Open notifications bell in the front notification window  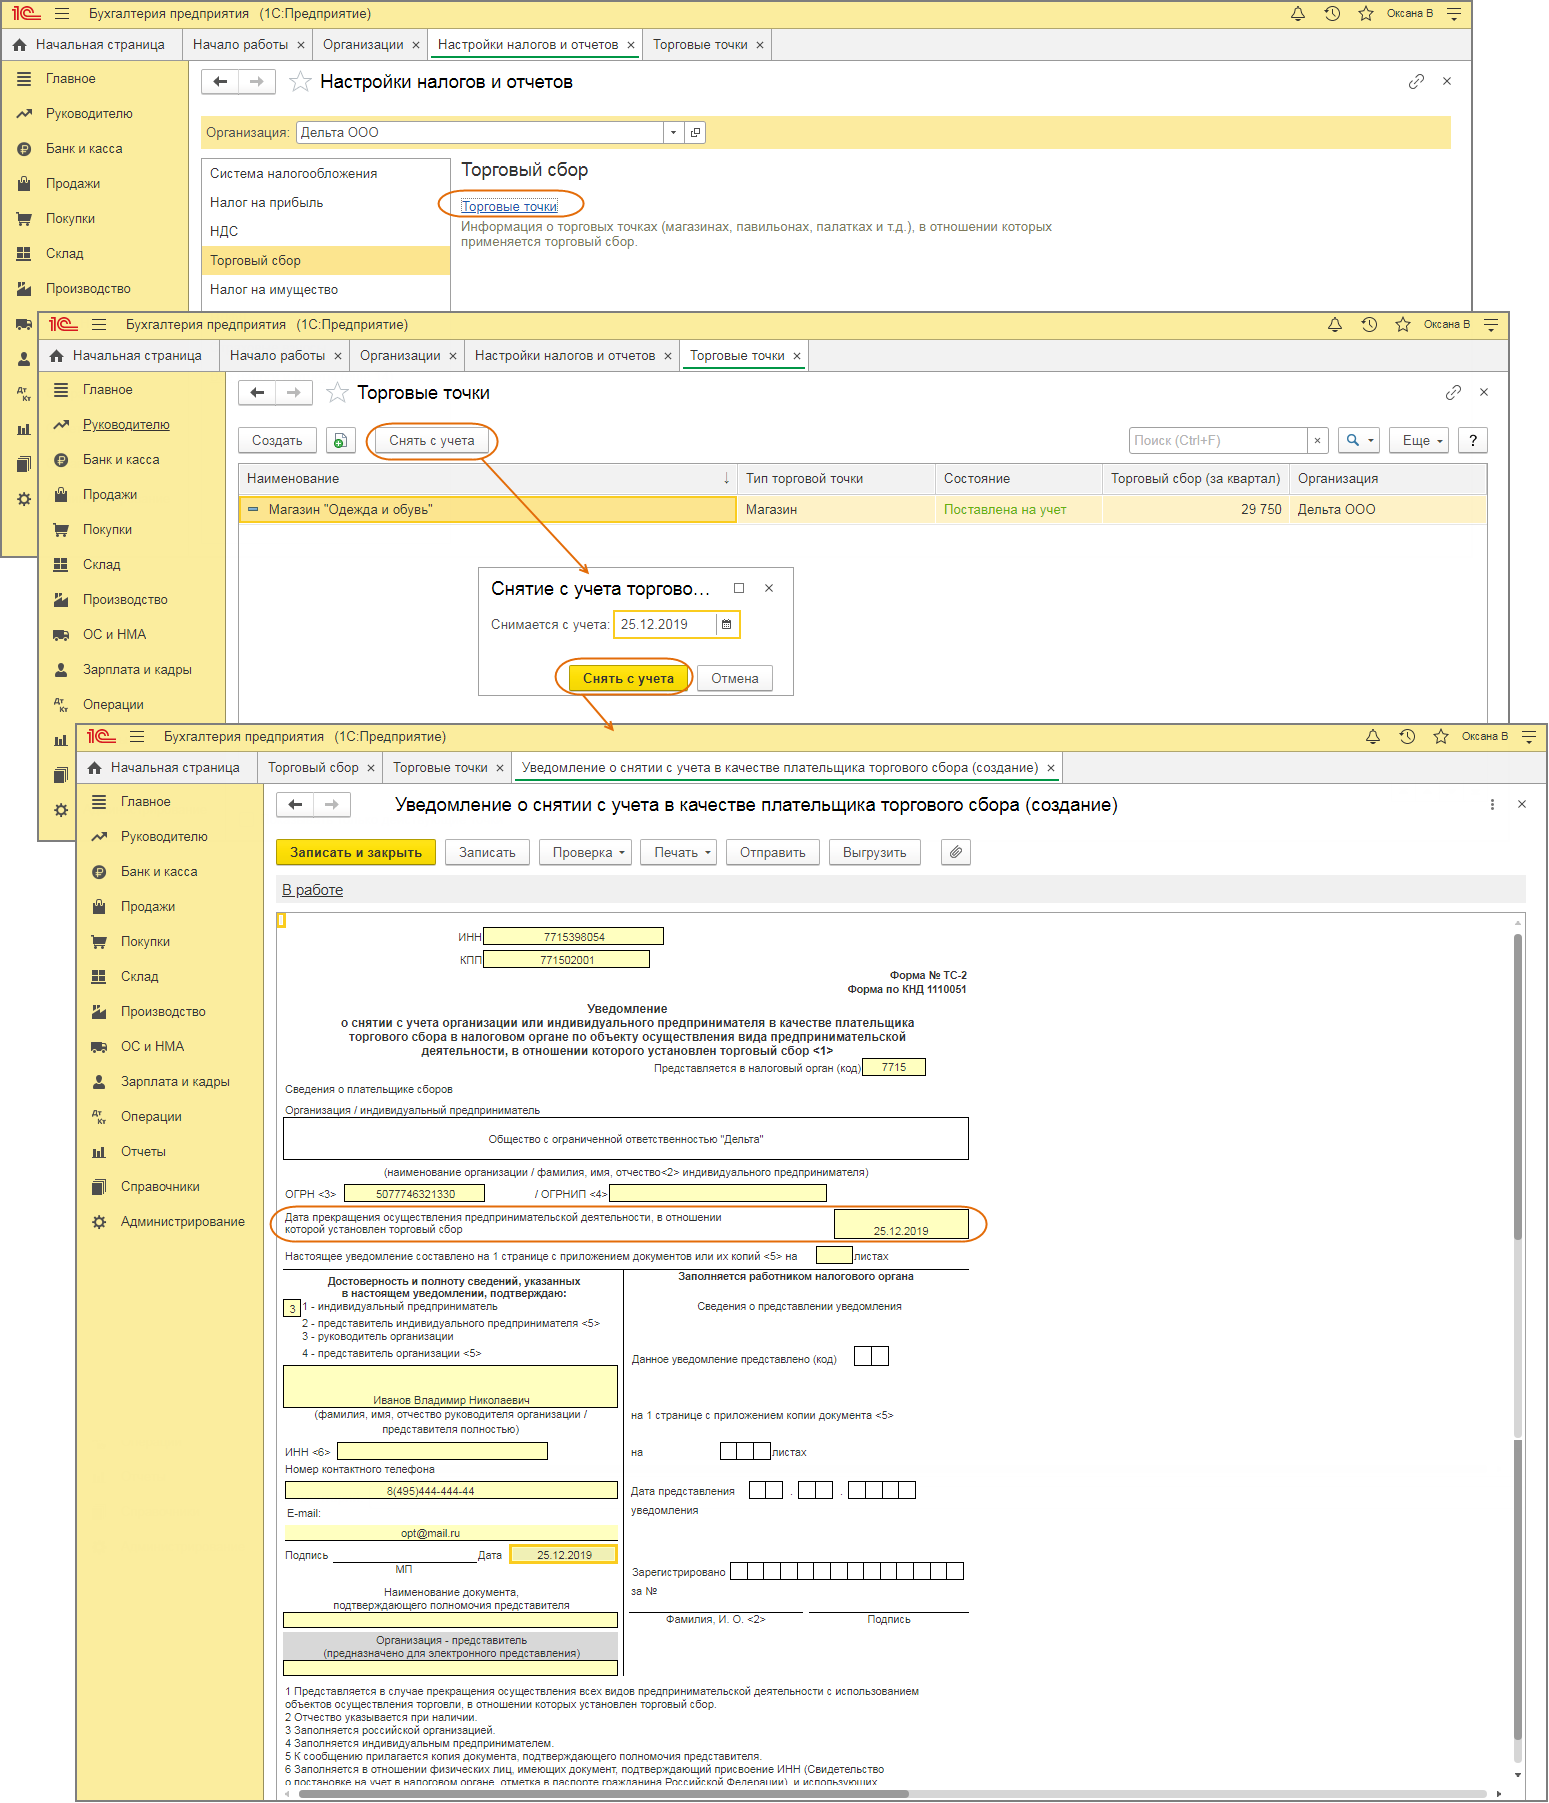pos(1373,737)
